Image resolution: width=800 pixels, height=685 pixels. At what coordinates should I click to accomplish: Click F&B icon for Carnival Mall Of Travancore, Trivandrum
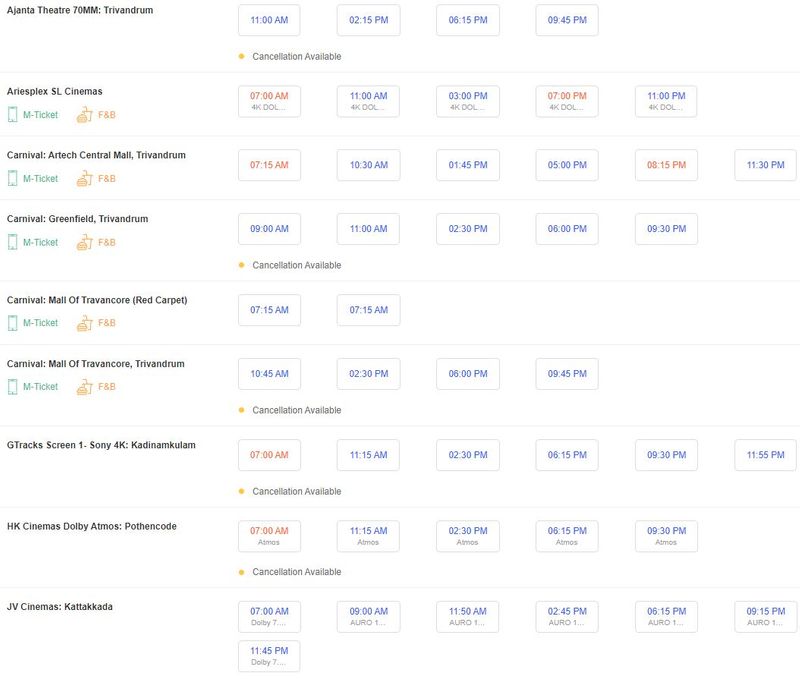(82, 387)
